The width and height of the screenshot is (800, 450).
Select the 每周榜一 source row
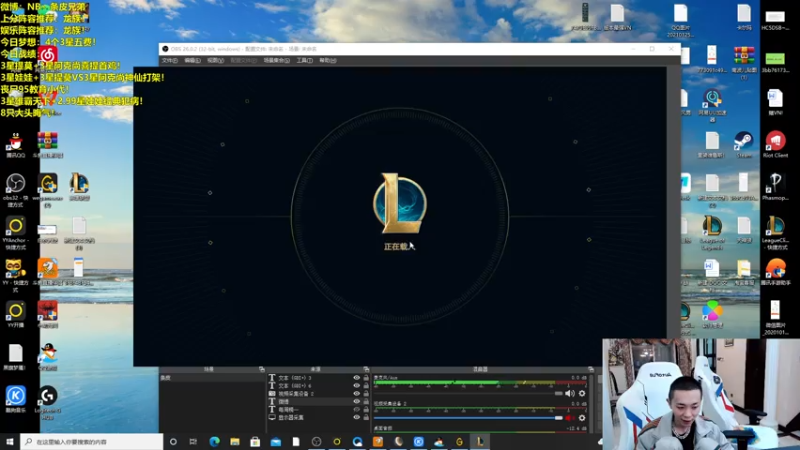click(x=319, y=409)
